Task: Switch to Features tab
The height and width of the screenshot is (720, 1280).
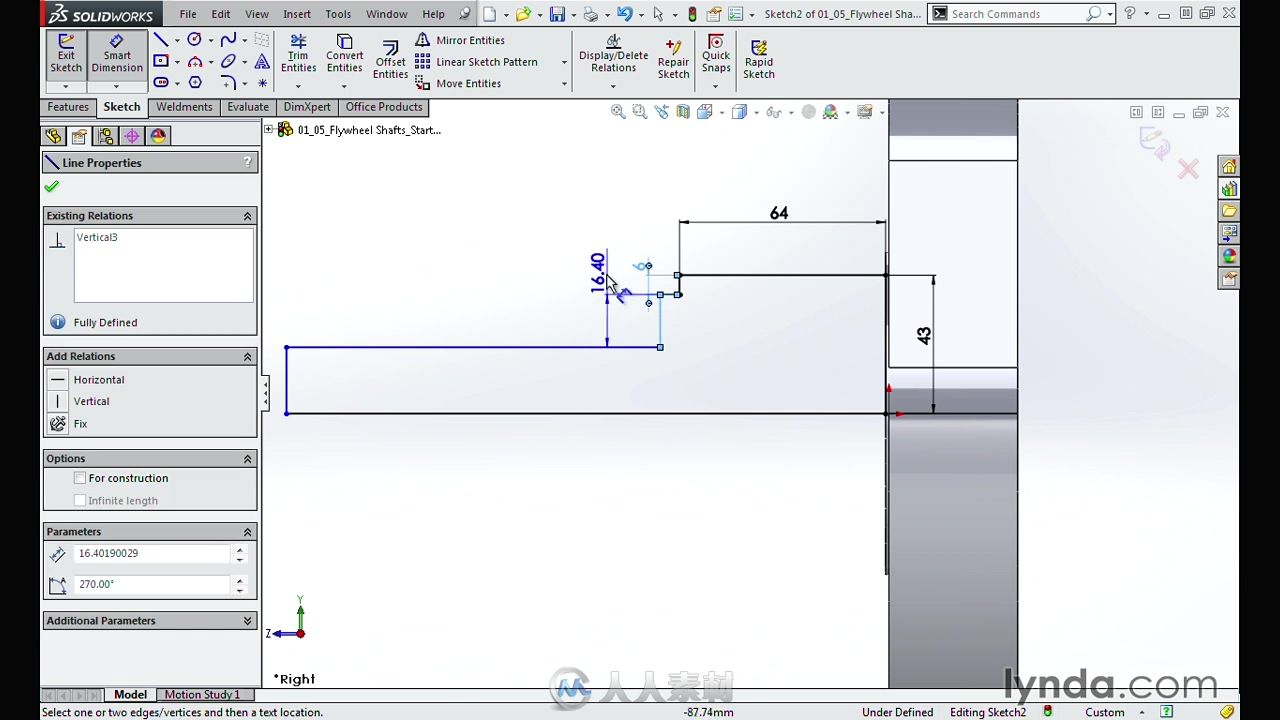Action: (x=68, y=107)
